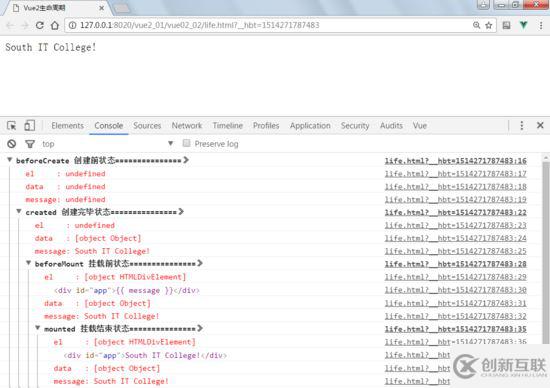Viewport: 550px width, 388px height.
Task: Bookmark this page with the star icon
Action: tap(489, 25)
